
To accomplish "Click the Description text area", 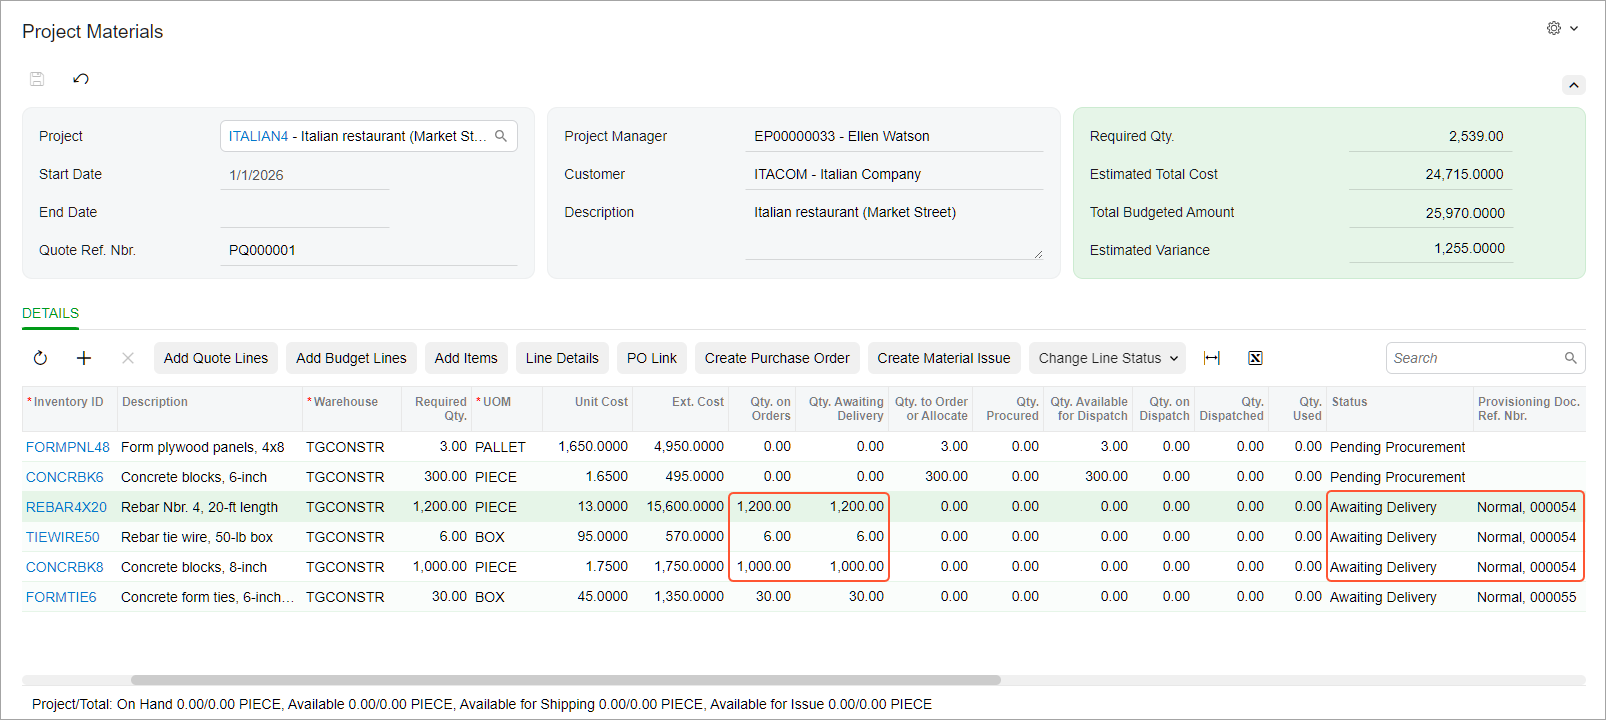I will point(894,230).
